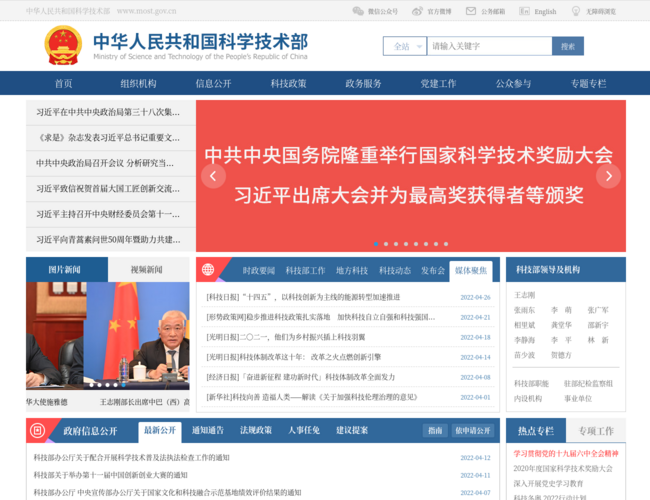The height and width of the screenshot is (500, 650).
Task: Open article [经济日报]「奋进新征程 建功新时代」
Action: click(301, 377)
